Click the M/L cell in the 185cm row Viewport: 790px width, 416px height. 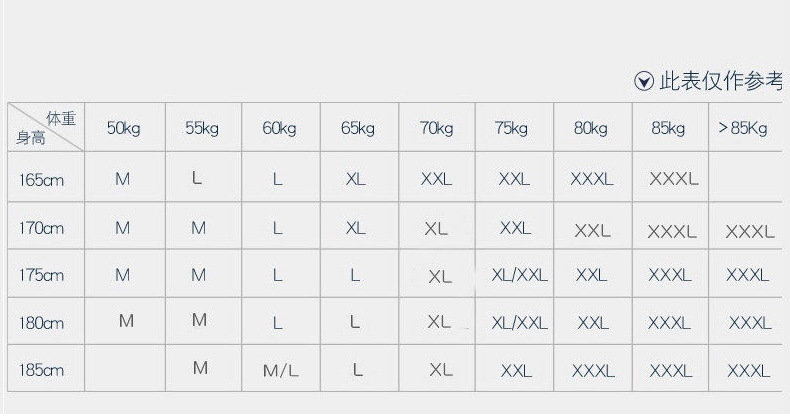(x=280, y=370)
